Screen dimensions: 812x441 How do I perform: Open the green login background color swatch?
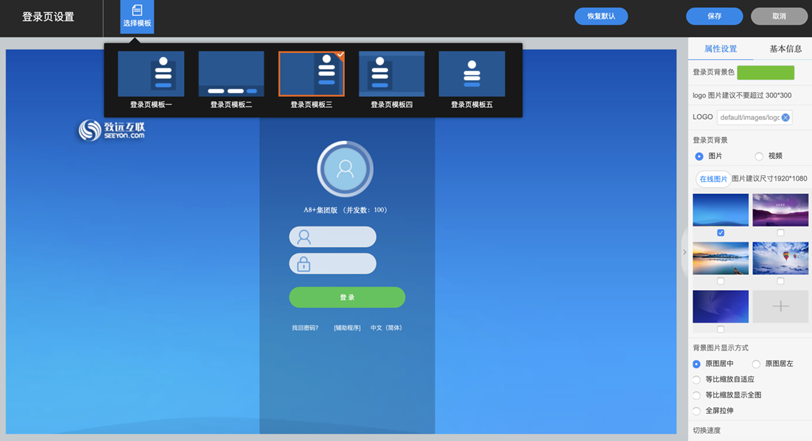(765, 73)
